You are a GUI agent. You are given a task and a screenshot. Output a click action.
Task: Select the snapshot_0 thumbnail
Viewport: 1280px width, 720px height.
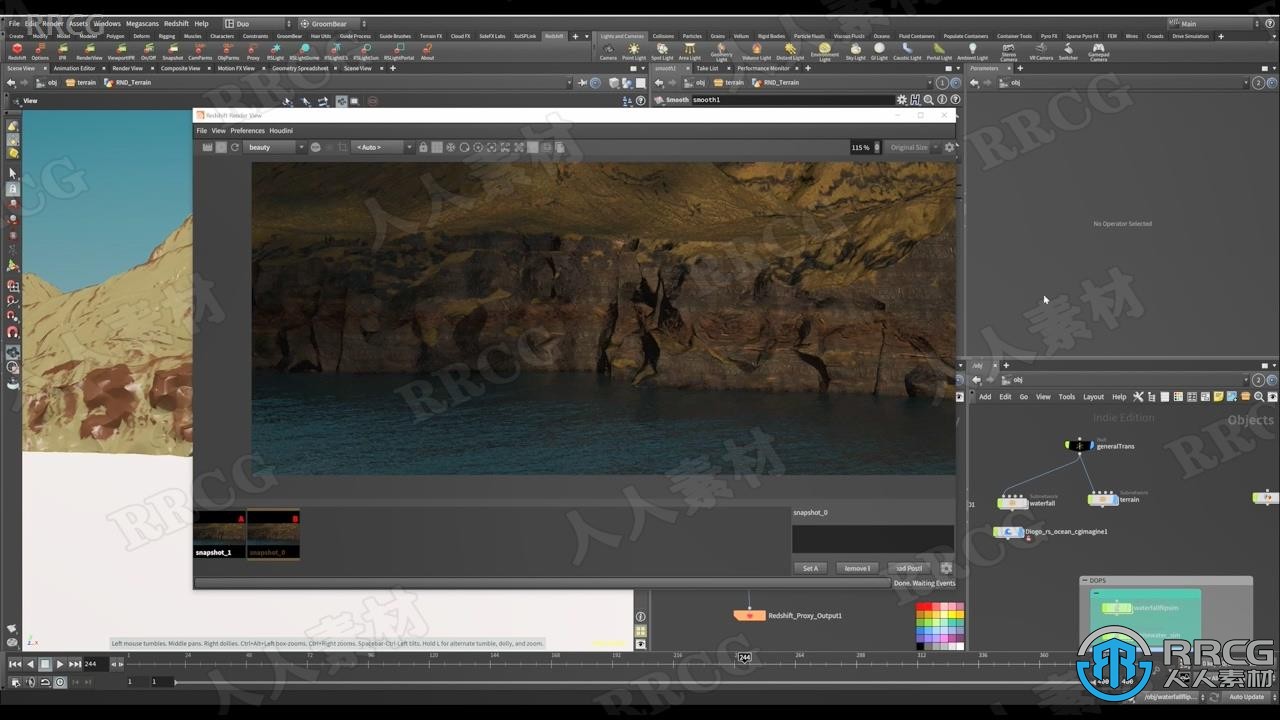(273, 534)
